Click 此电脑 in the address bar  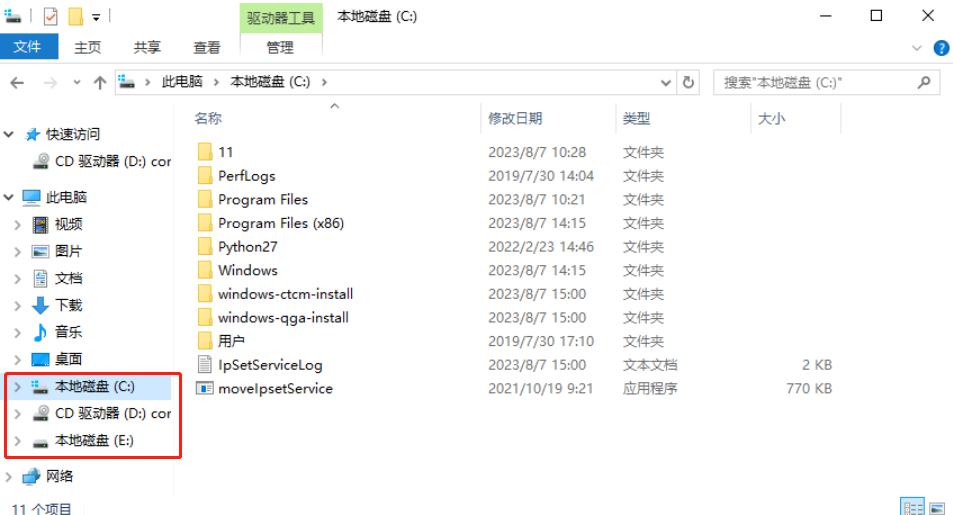pos(182,81)
